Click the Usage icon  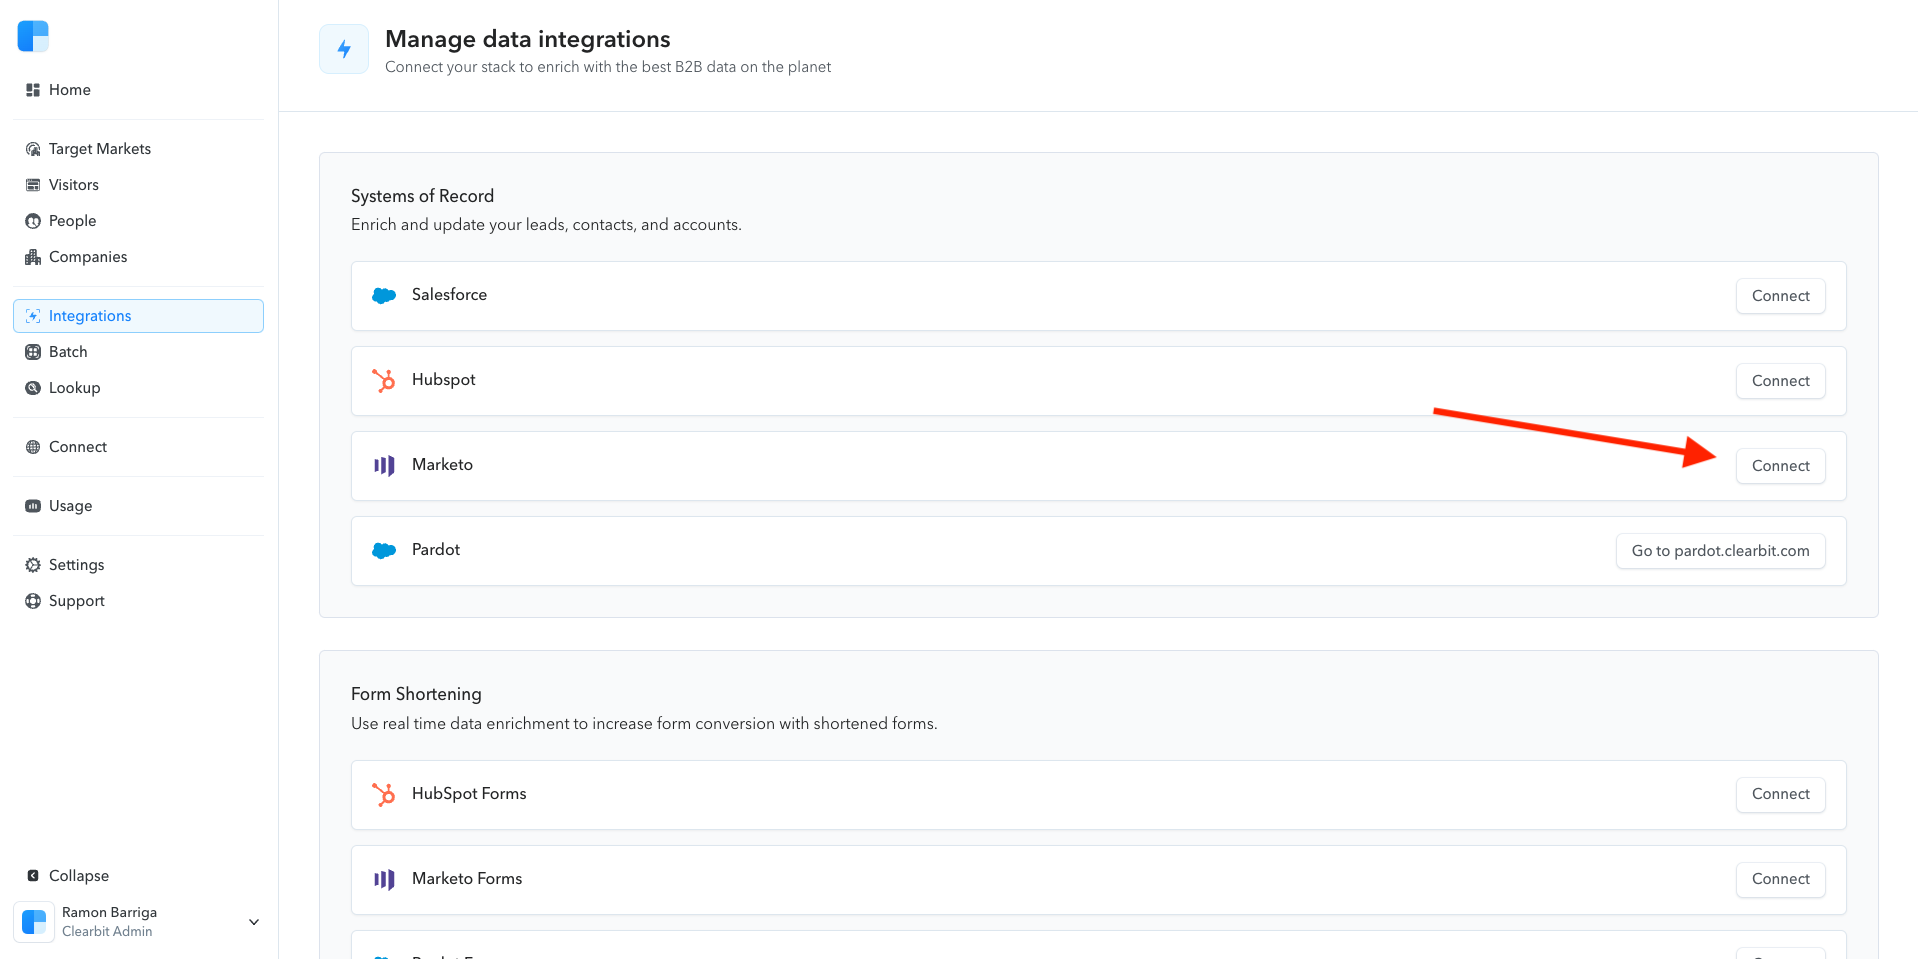coord(33,506)
